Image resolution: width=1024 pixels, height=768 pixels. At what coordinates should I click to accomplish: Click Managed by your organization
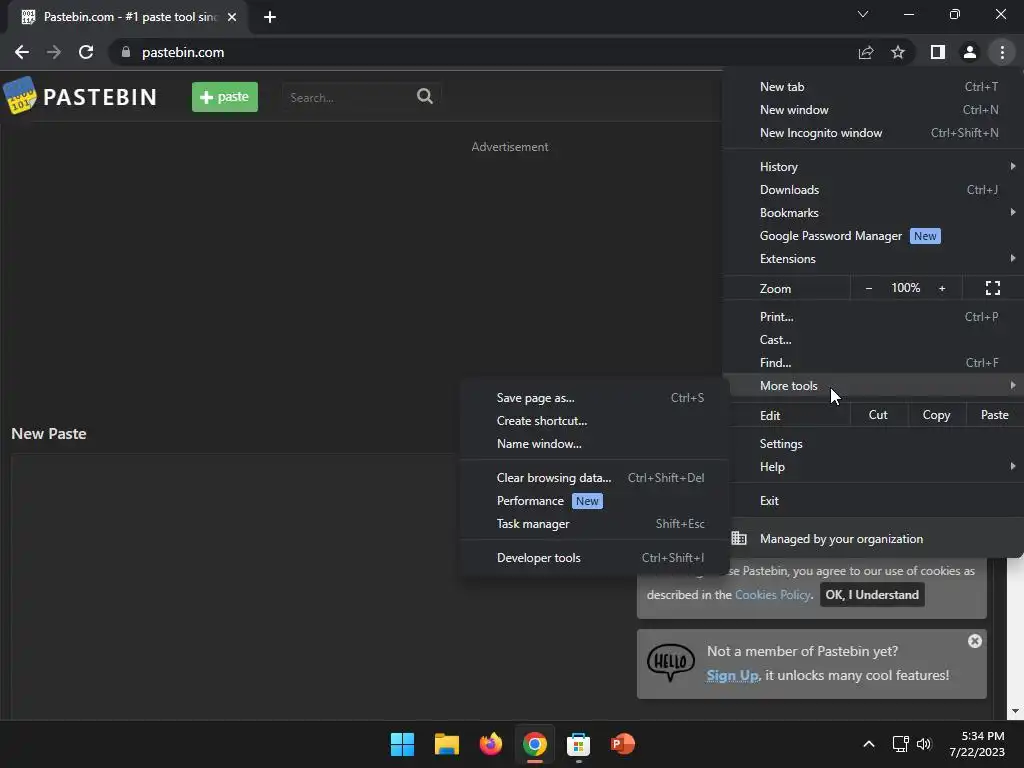pos(873,539)
